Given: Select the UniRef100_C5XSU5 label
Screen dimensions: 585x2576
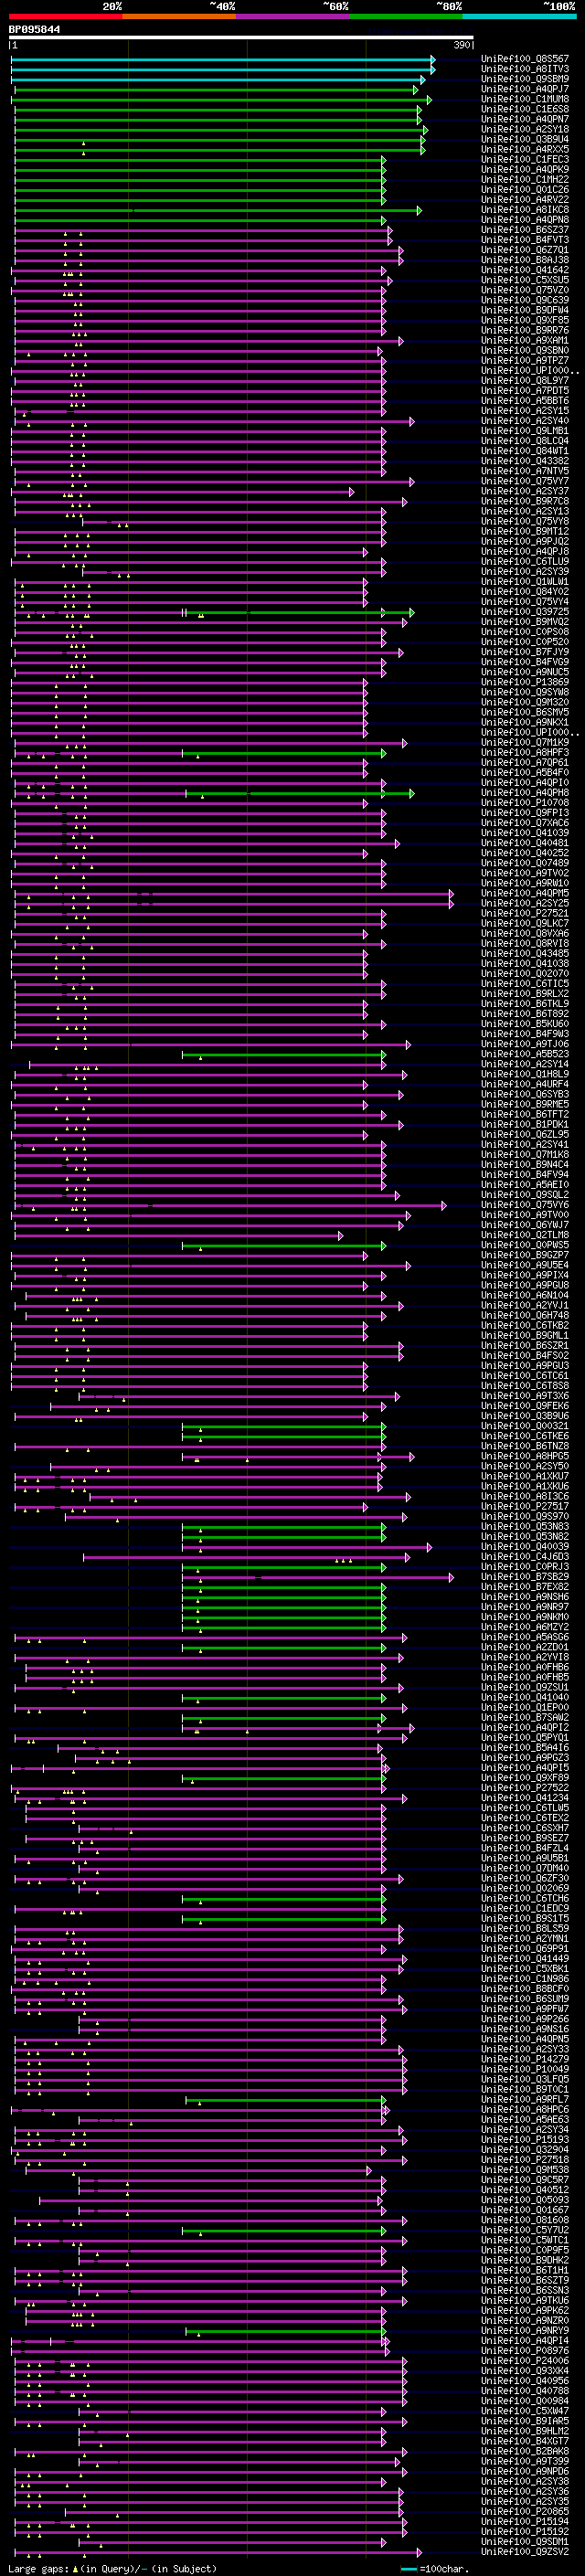Looking at the screenshot, I should tap(525, 280).
